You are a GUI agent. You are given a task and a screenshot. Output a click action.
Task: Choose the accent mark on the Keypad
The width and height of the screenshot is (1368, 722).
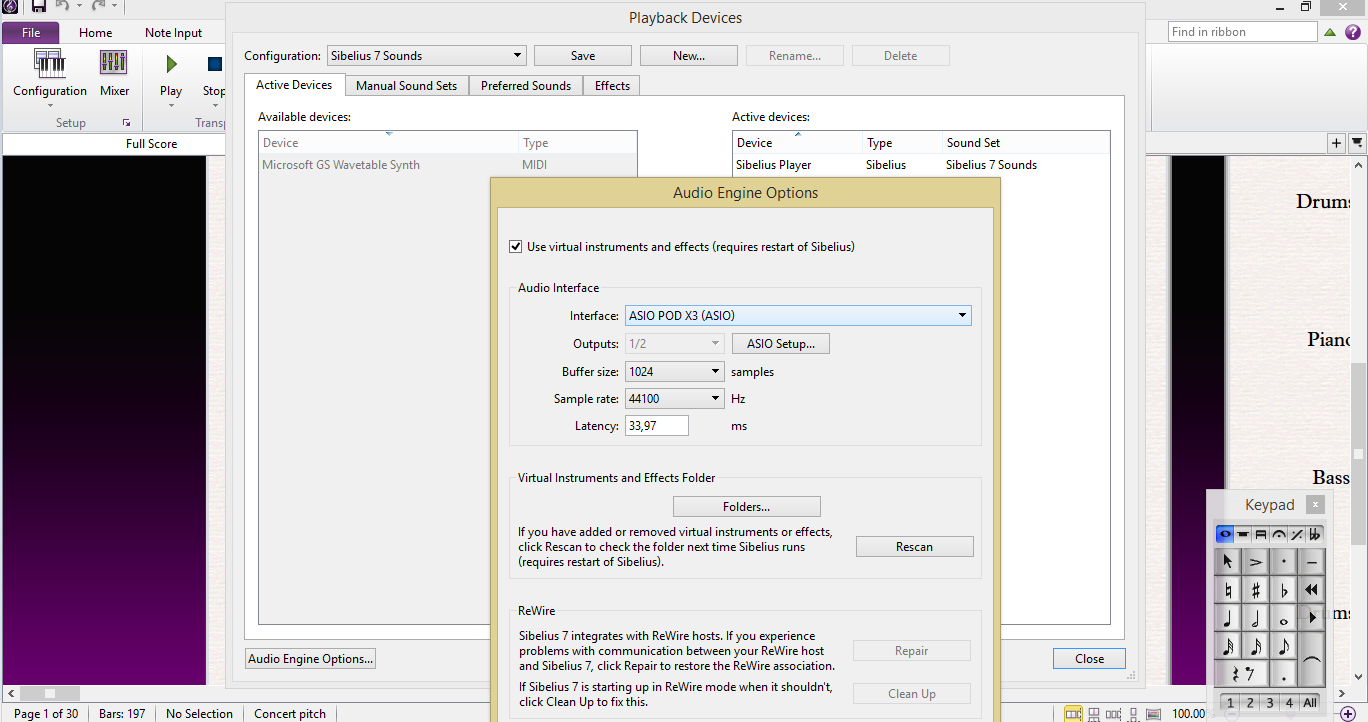[x=1256, y=562]
